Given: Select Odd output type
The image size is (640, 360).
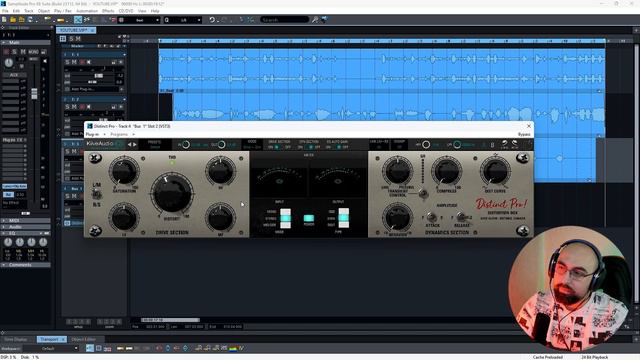Looking at the screenshot, I should pos(344,211).
